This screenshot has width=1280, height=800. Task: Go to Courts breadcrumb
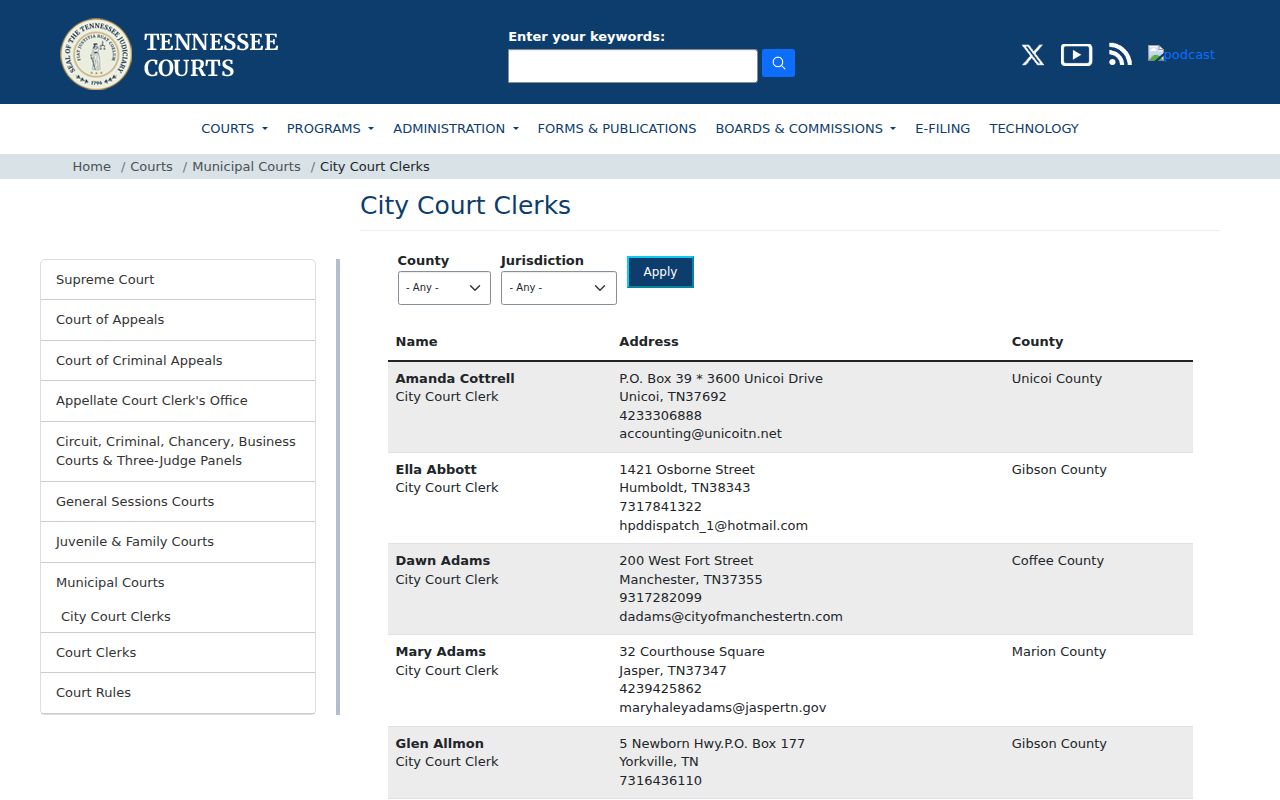pyautogui.click(x=151, y=167)
